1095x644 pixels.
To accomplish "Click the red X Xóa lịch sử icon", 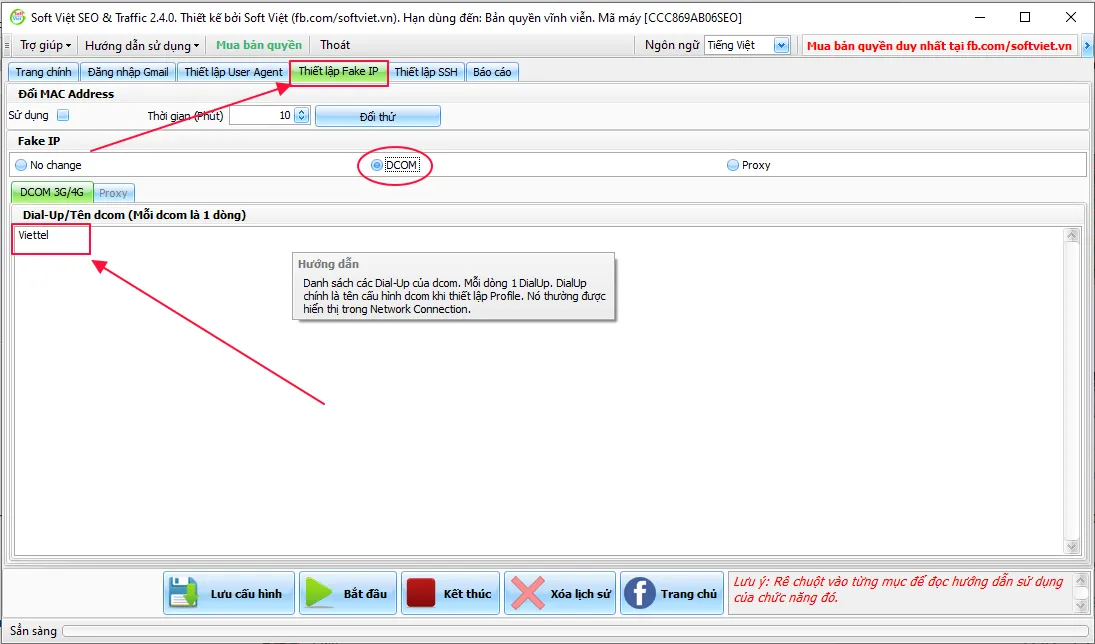I will pyautogui.click(x=527, y=593).
